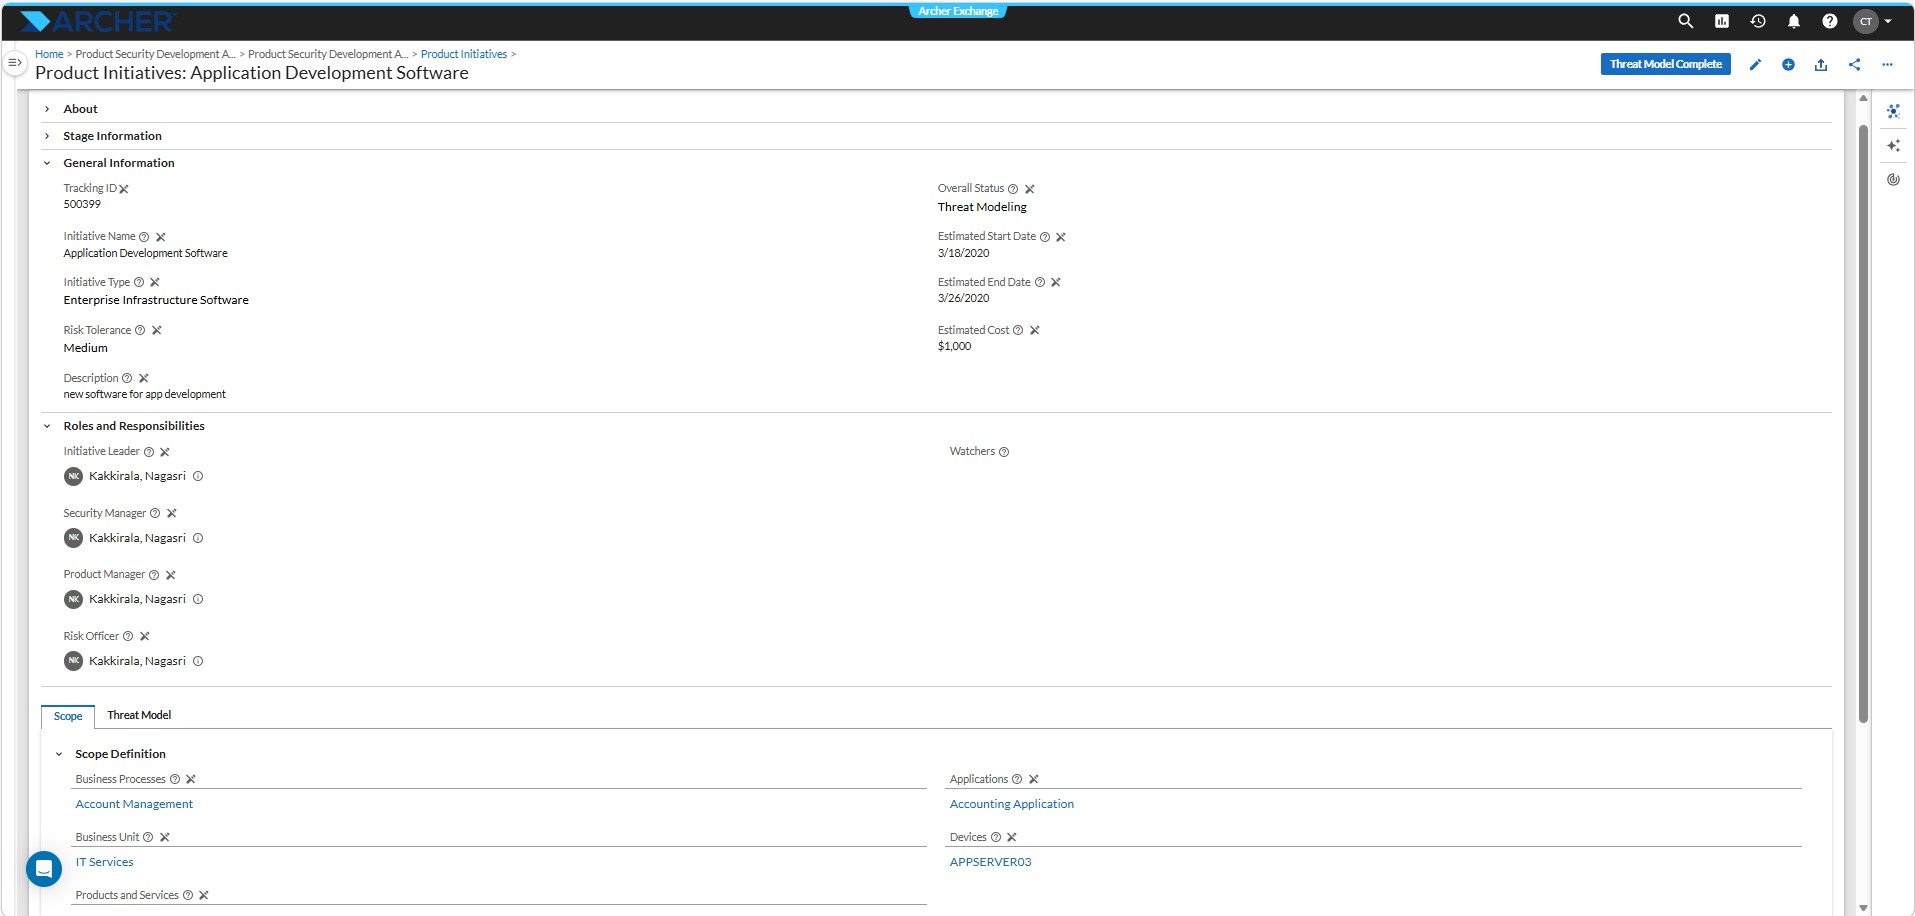The image size is (1915, 916).
Task: Click the Medium risk tolerance value
Action: [x=85, y=348]
